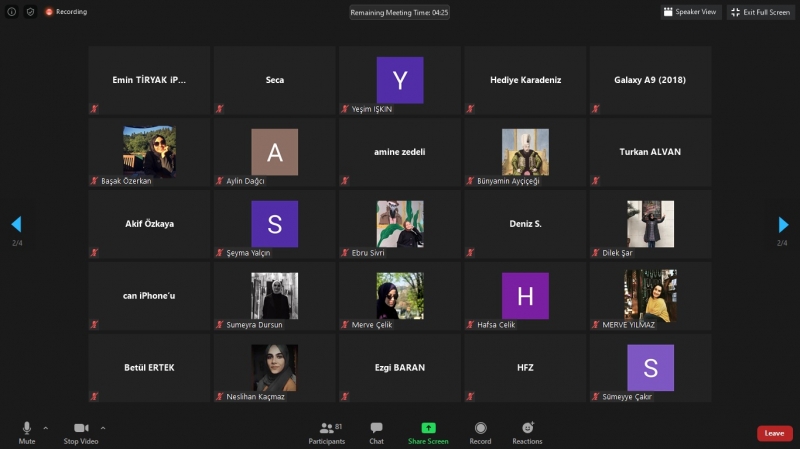Toggle the microphone Mute button
The height and width of the screenshot is (449, 800).
pyautogui.click(x=27, y=428)
